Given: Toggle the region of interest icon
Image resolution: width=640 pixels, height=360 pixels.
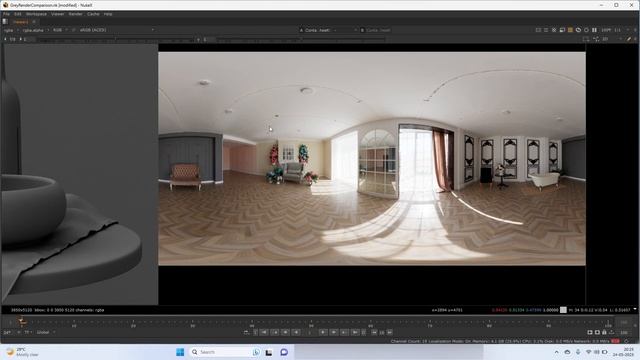Looking at the screenshot, I should tap(586, 39).
